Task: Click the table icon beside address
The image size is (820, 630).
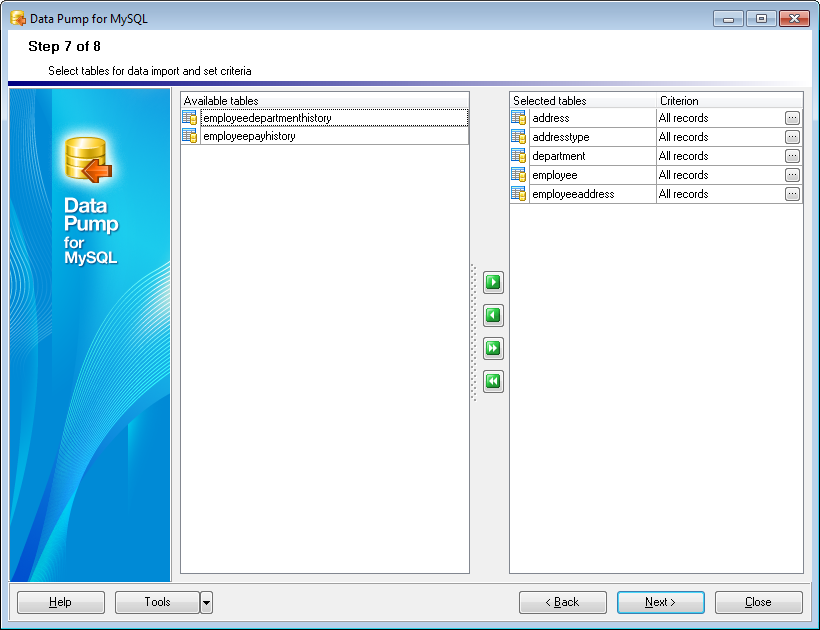Action: pos(519,118)
